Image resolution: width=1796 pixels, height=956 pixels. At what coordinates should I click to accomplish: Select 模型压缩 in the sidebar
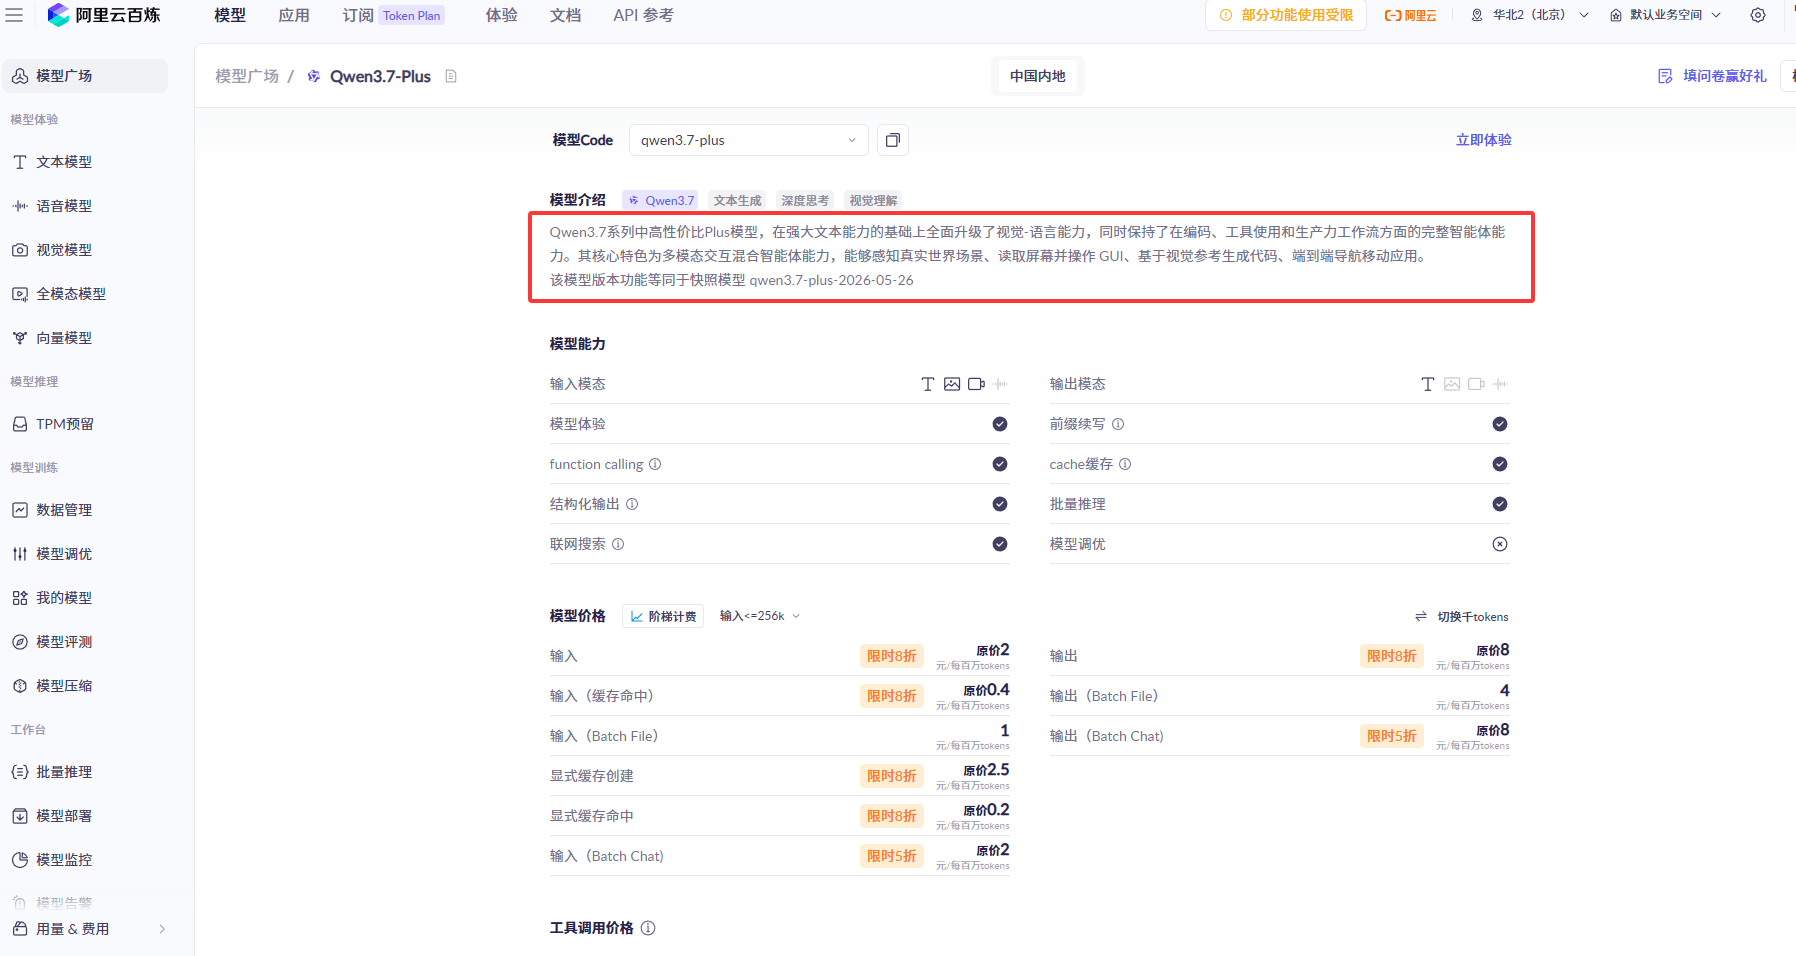click(86, 686)
